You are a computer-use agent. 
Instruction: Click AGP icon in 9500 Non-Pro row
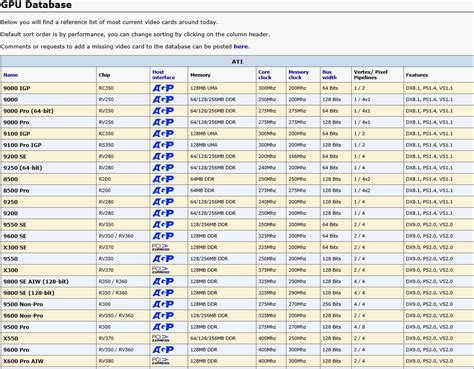[163, 304]
